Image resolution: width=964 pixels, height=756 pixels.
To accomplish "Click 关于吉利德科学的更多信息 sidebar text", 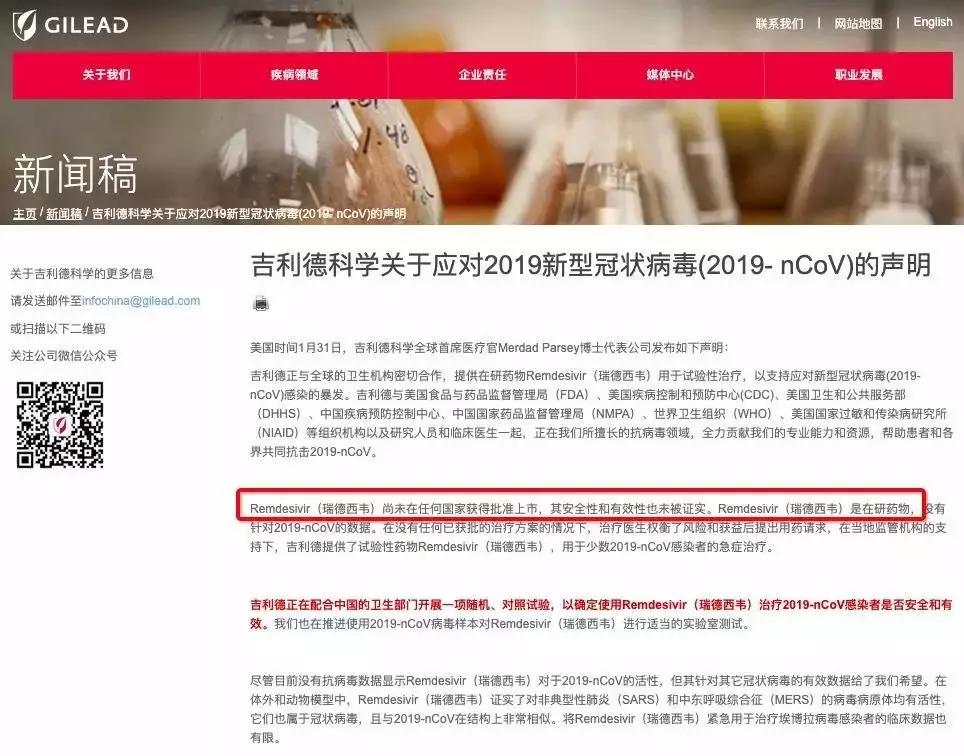I will click(82, 274).
